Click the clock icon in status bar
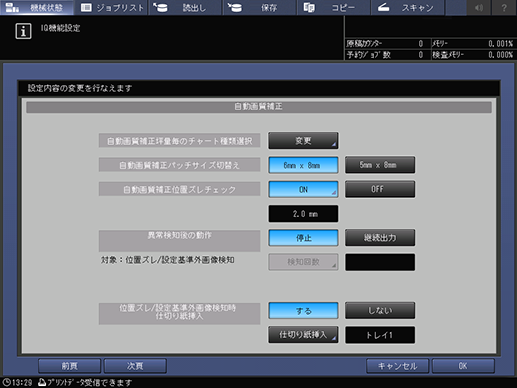517x388 pixels. click(x=6, y=382)
